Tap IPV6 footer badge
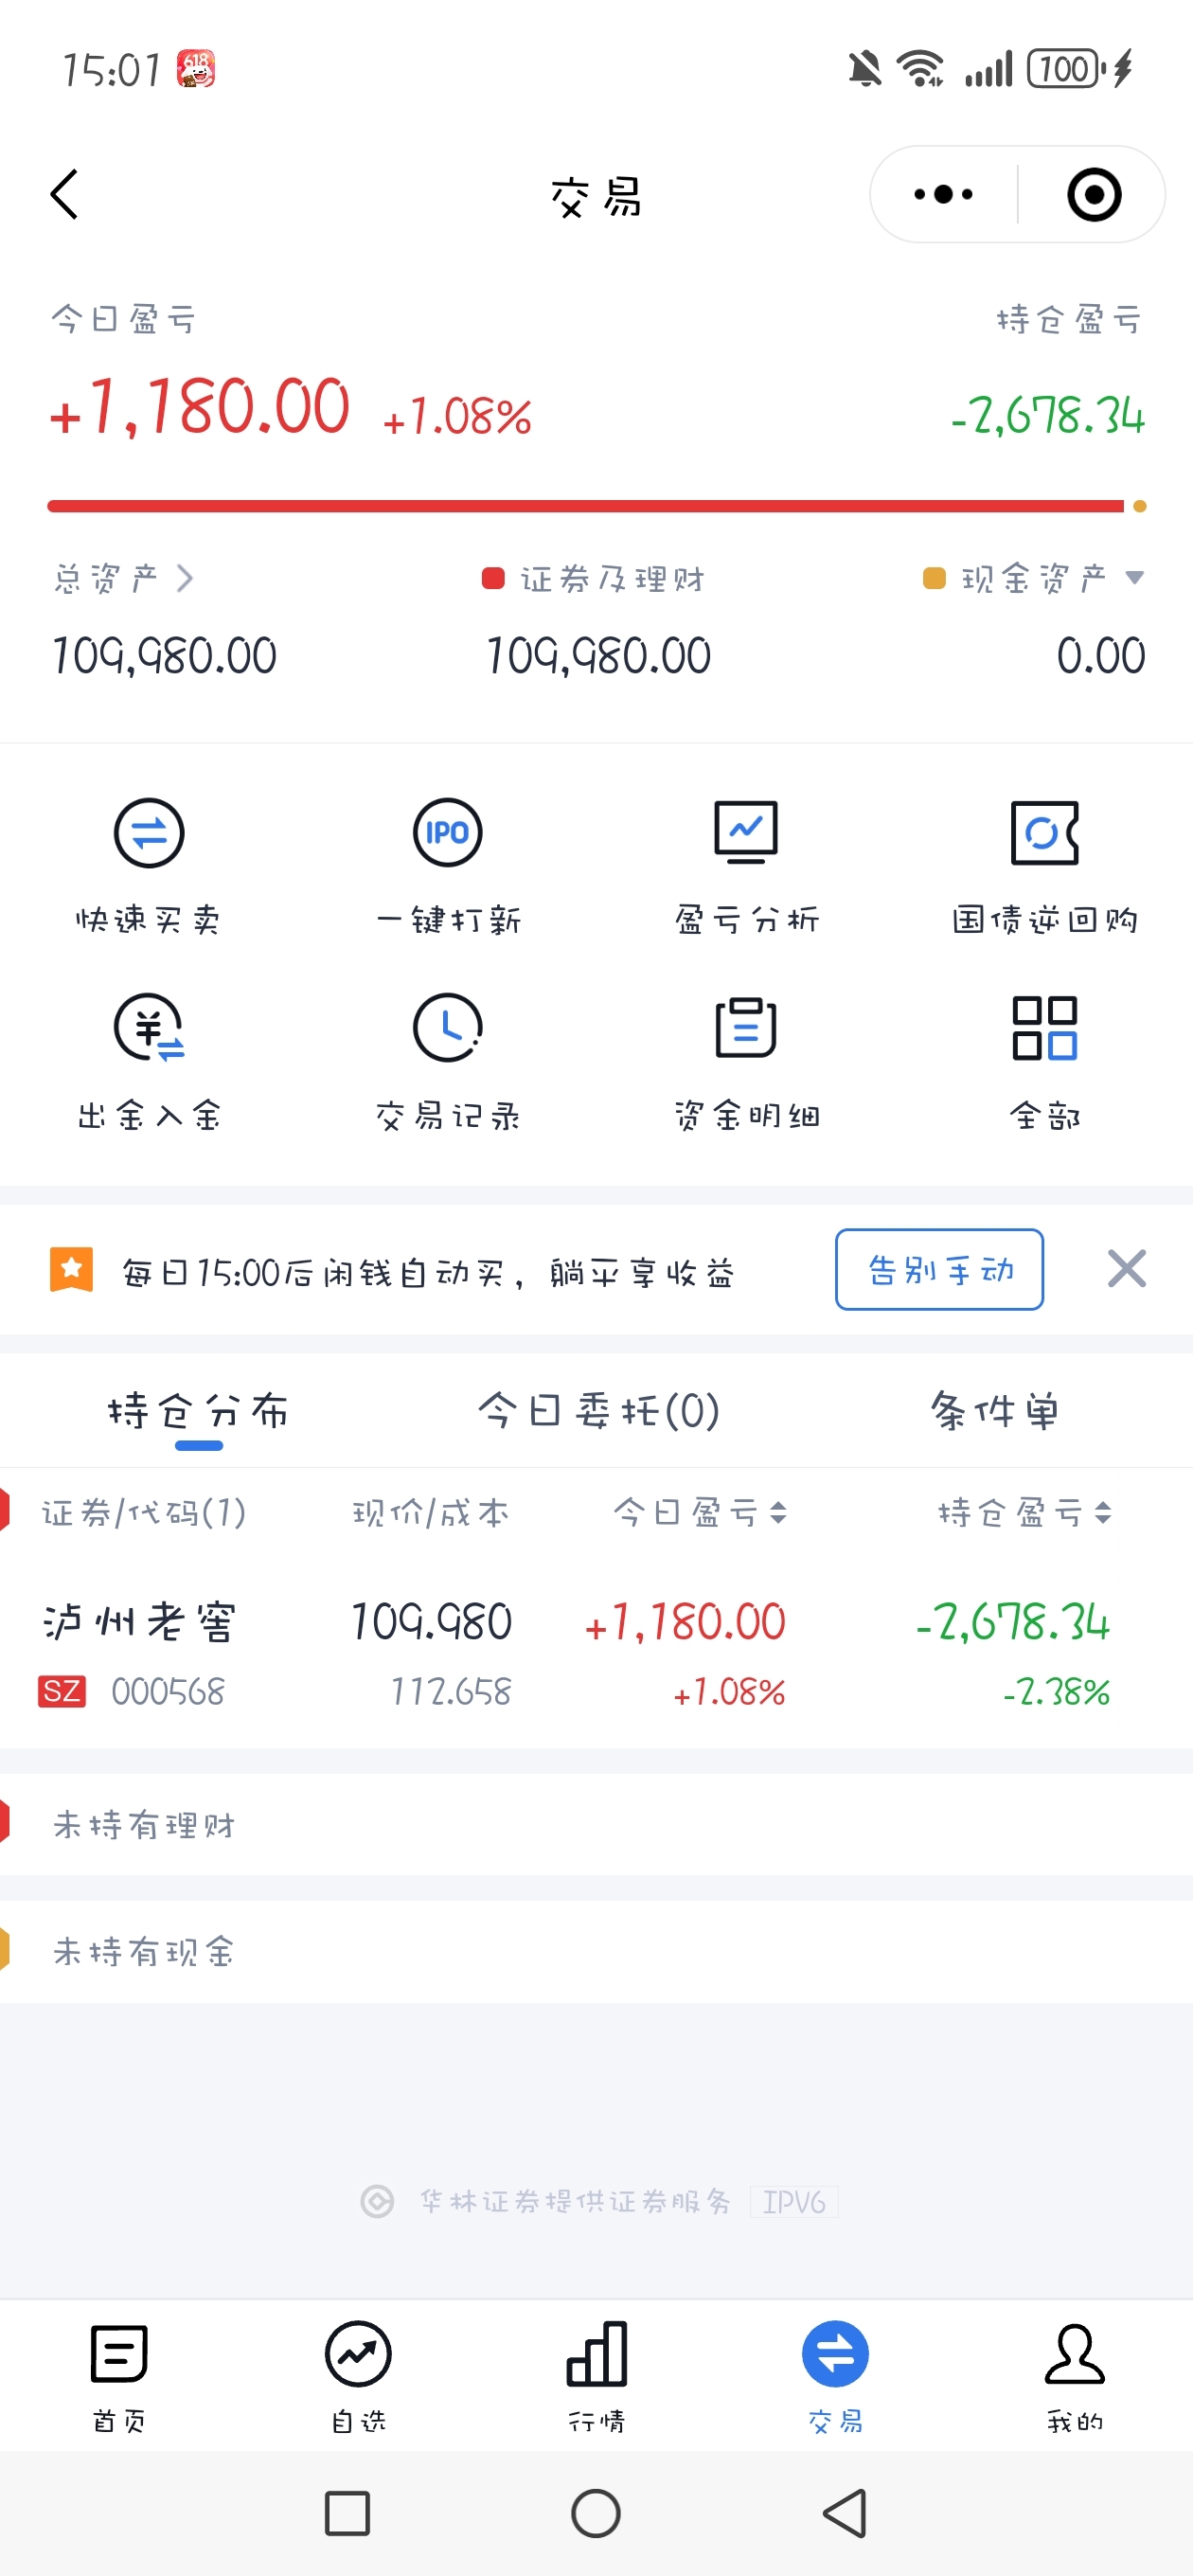 point(794,2202)
